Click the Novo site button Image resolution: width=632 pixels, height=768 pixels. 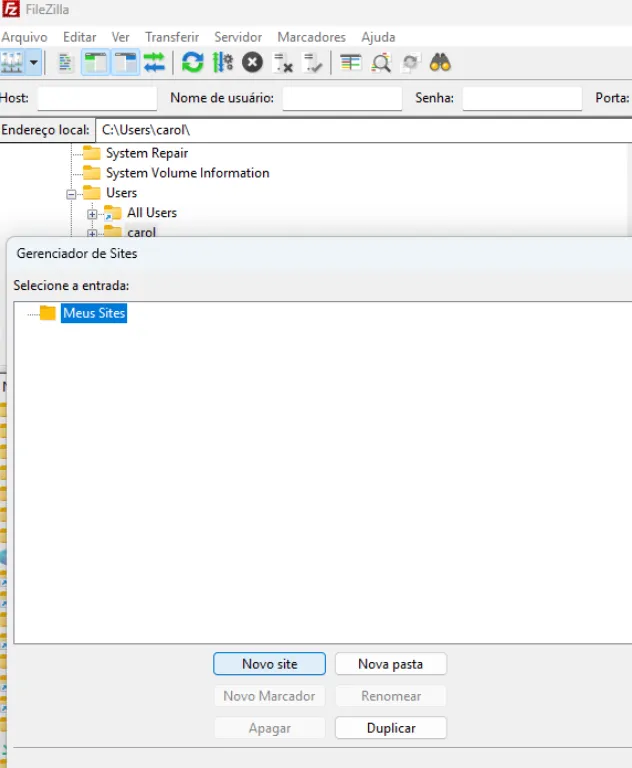coord(269,664)
